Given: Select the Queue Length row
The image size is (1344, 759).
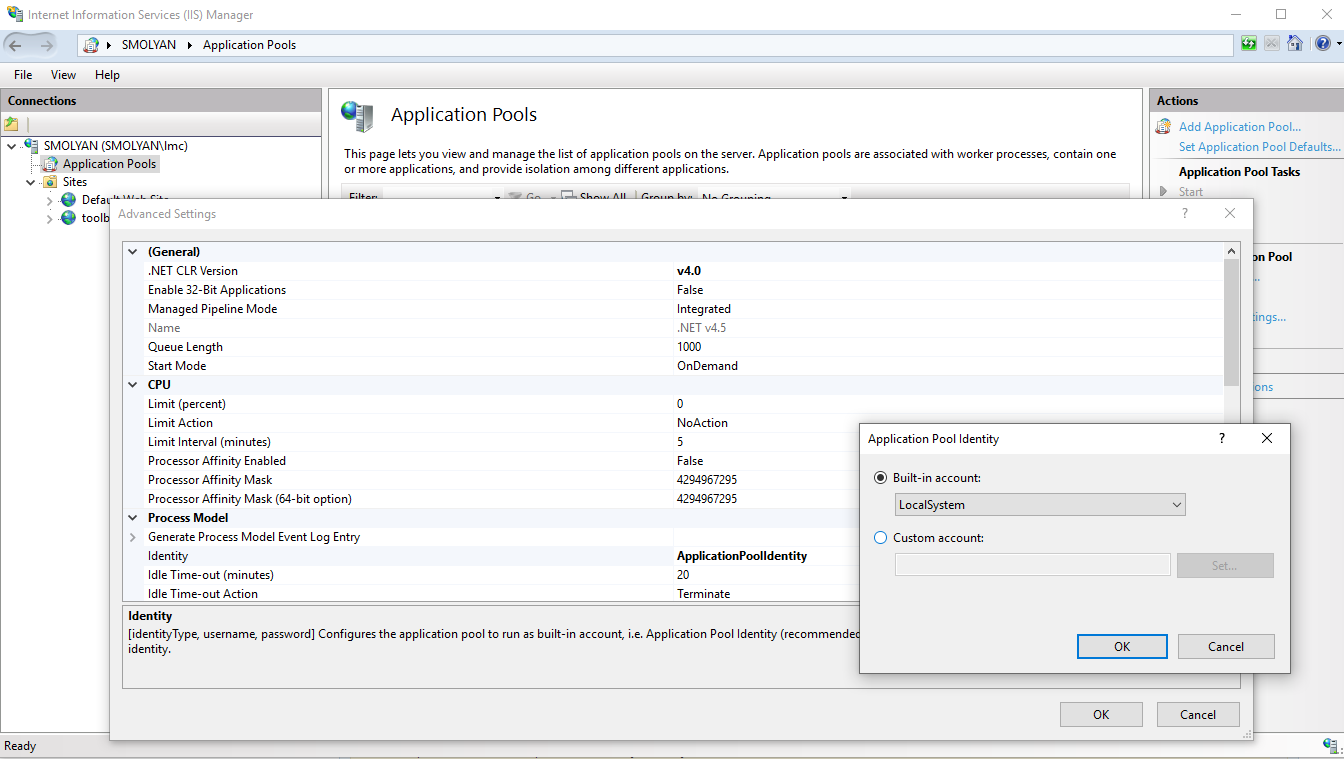Looking at the screenshot, I should click(673, 347).
